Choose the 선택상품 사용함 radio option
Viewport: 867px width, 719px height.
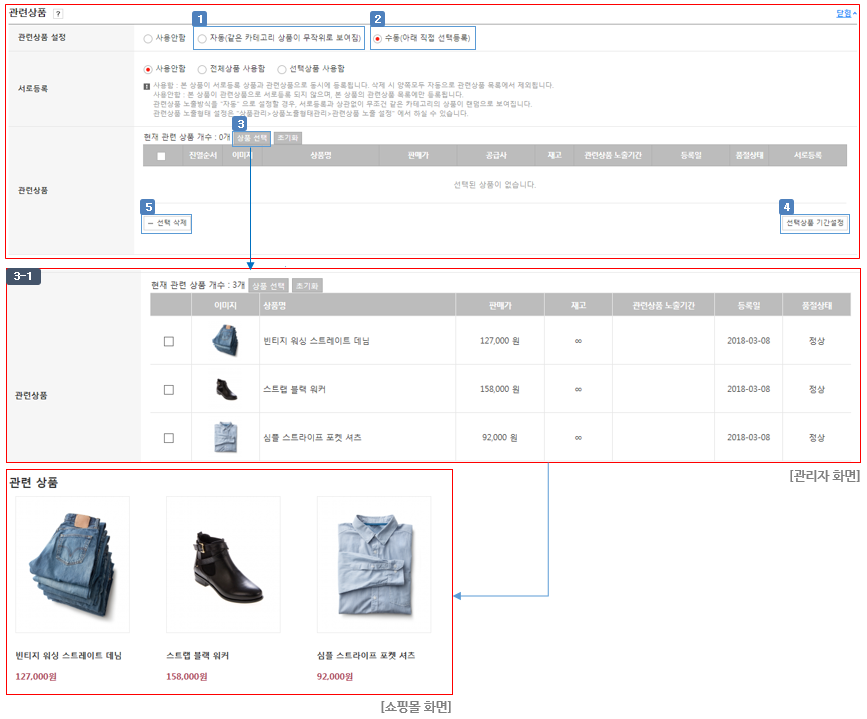[282, 69]
